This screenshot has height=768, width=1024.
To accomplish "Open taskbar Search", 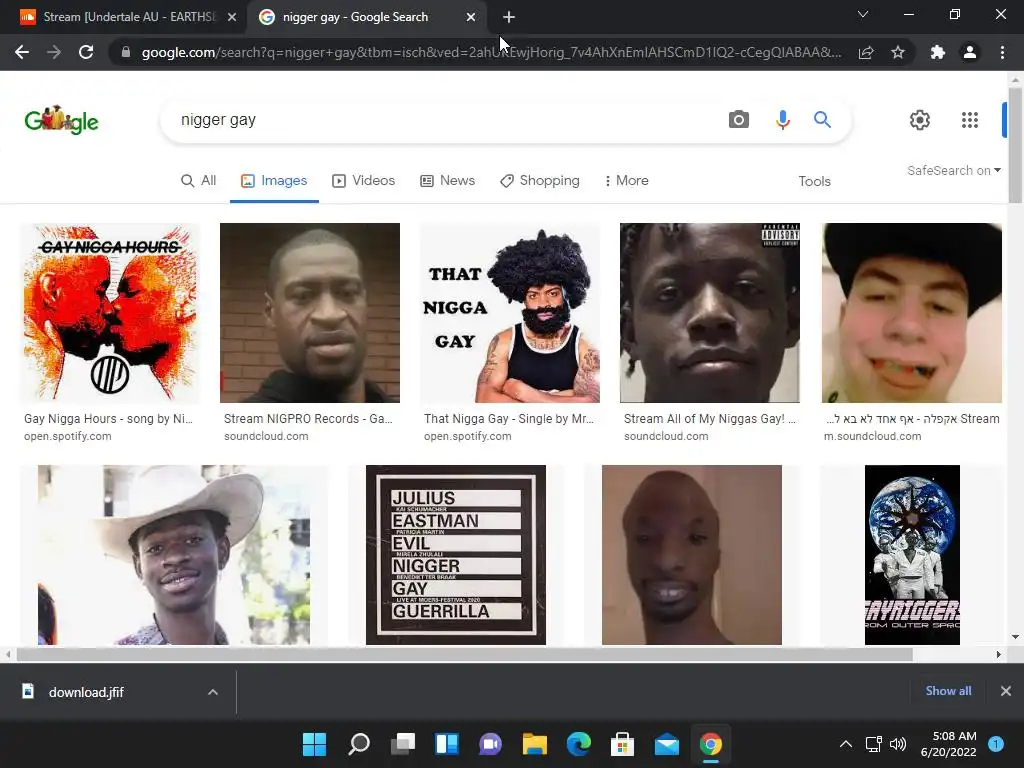I will [359, 744].
